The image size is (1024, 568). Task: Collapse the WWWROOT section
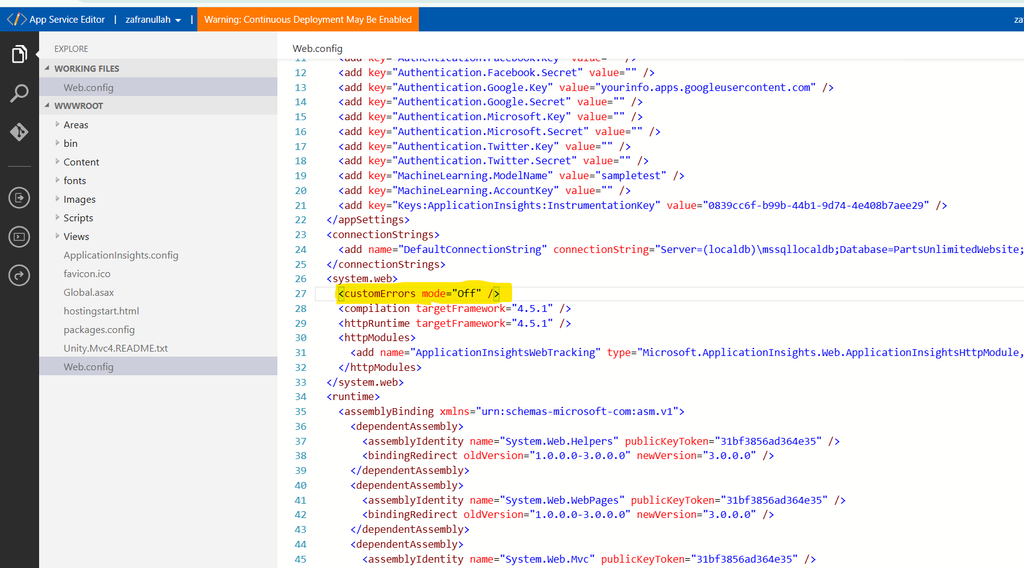coord(47,105)
